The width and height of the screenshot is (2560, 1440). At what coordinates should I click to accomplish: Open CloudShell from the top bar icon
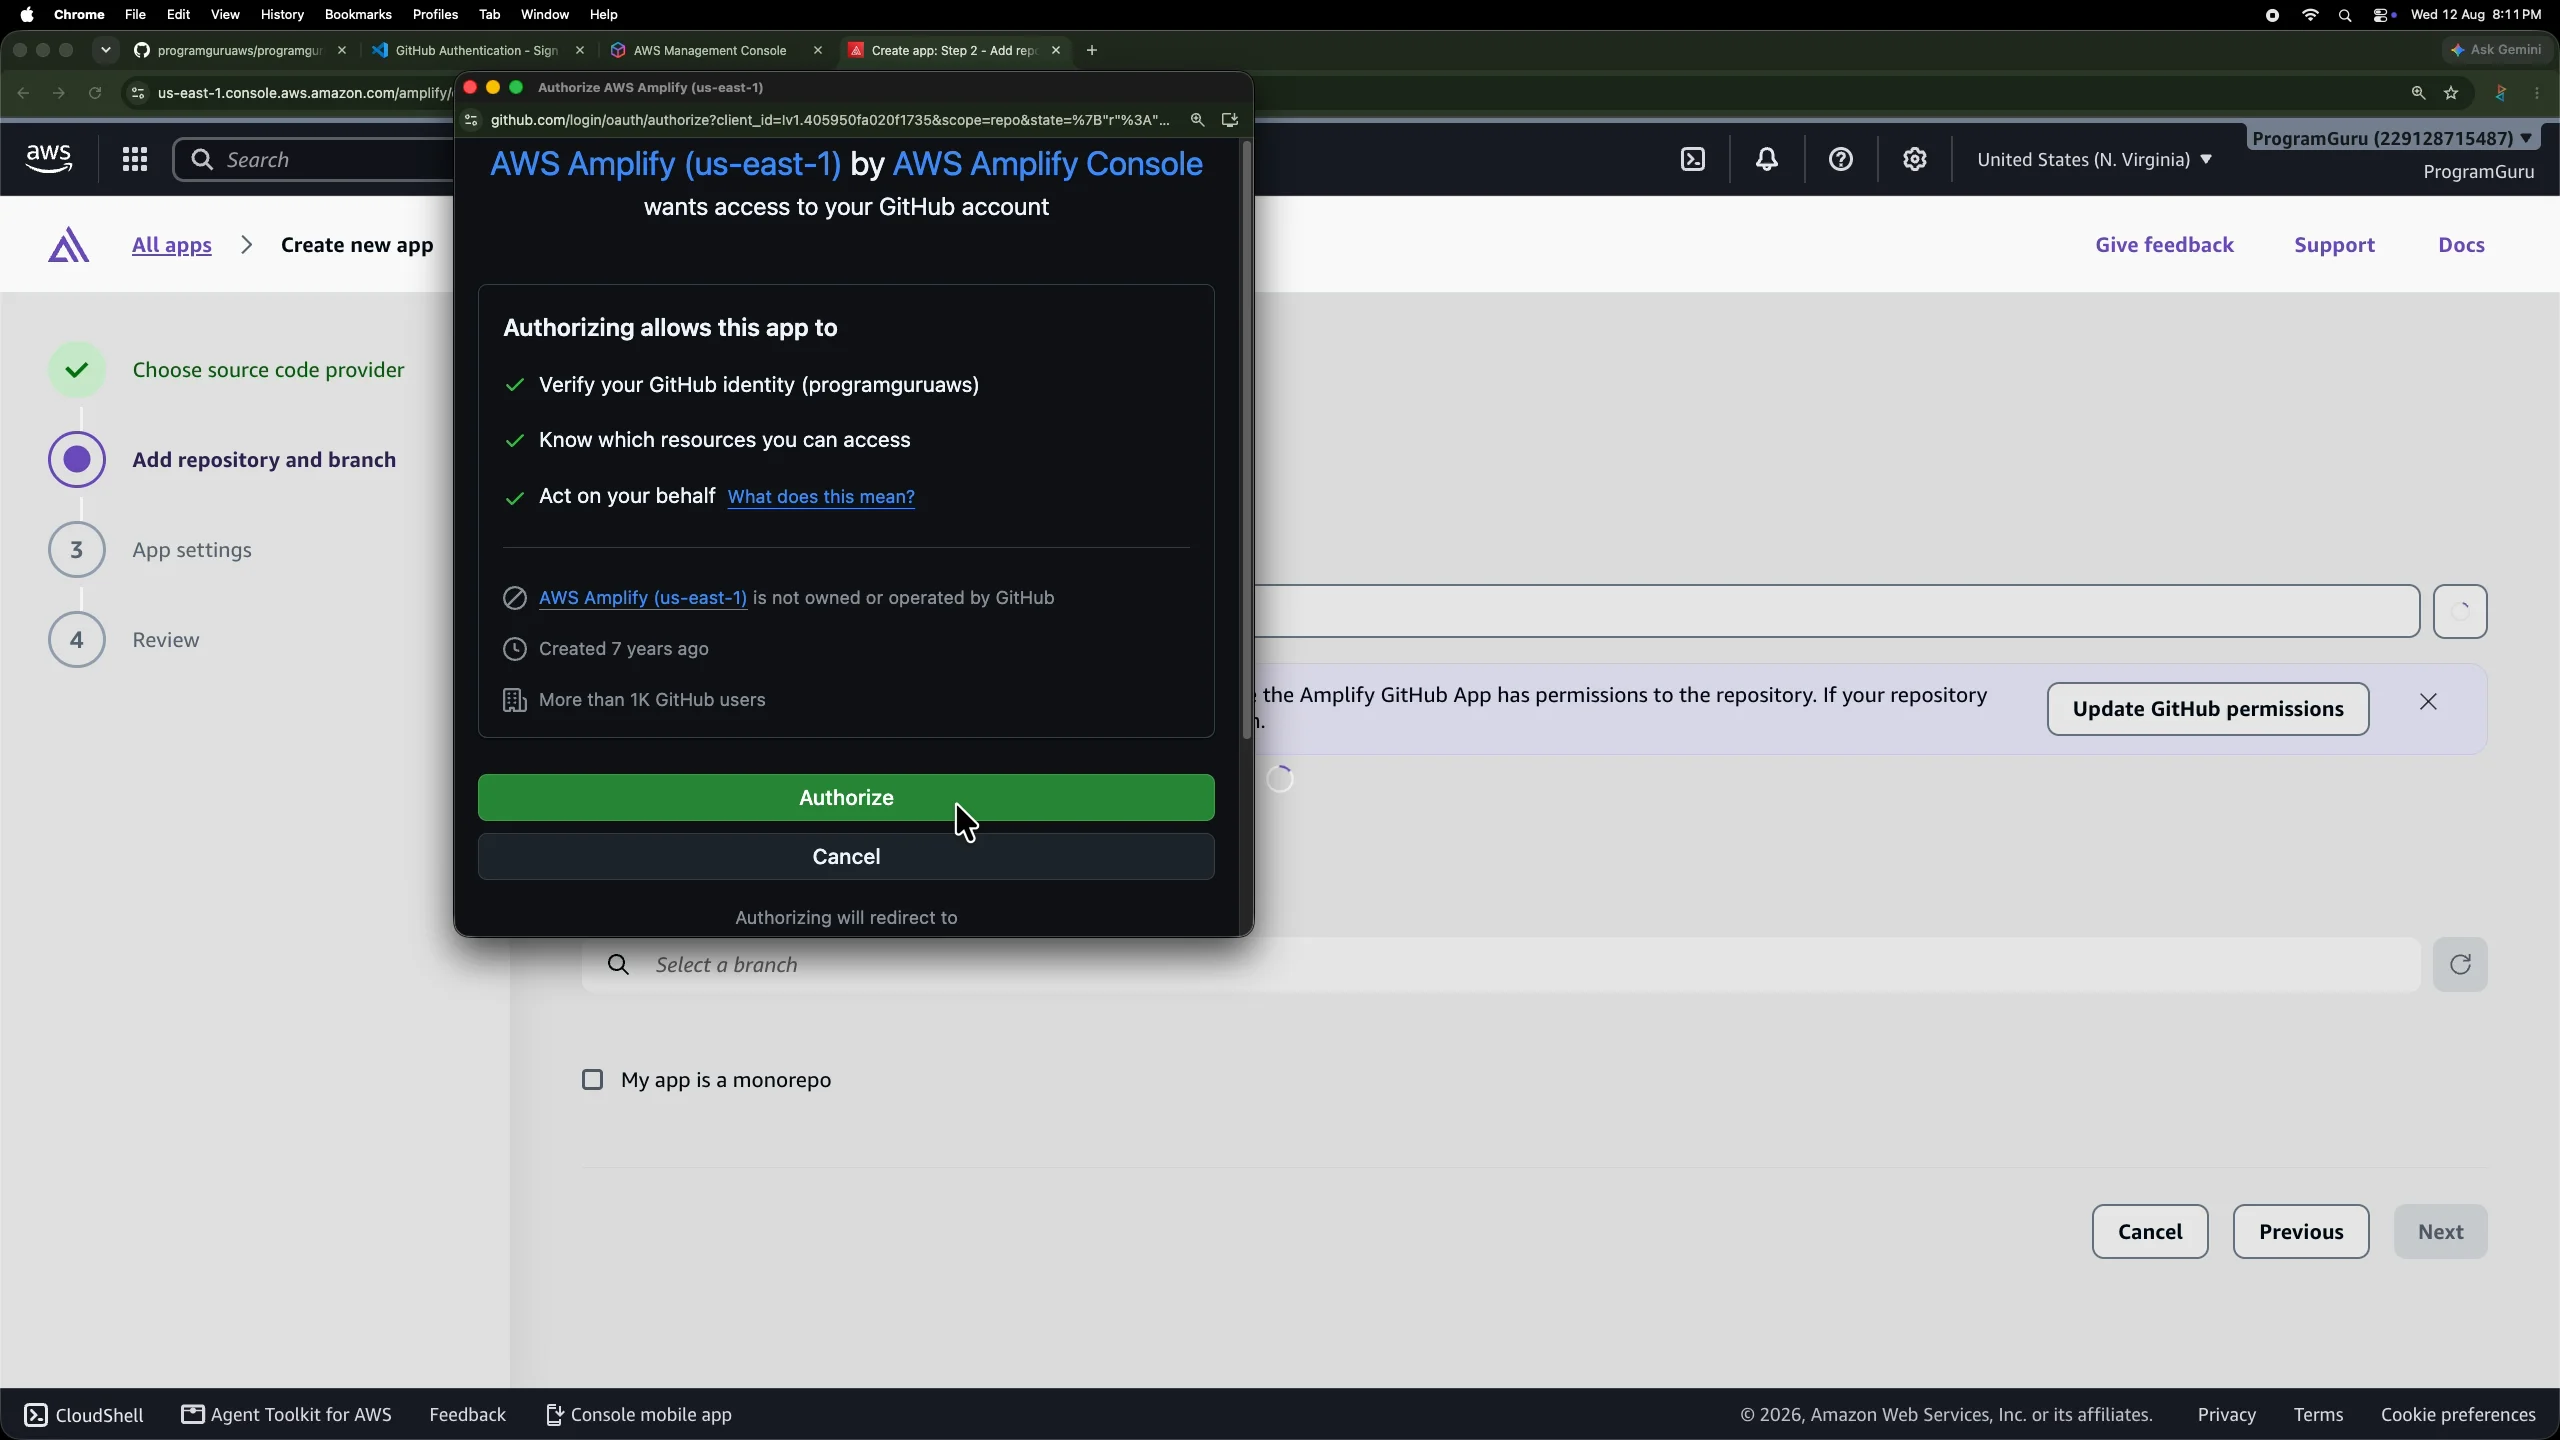click(1693, 159)
